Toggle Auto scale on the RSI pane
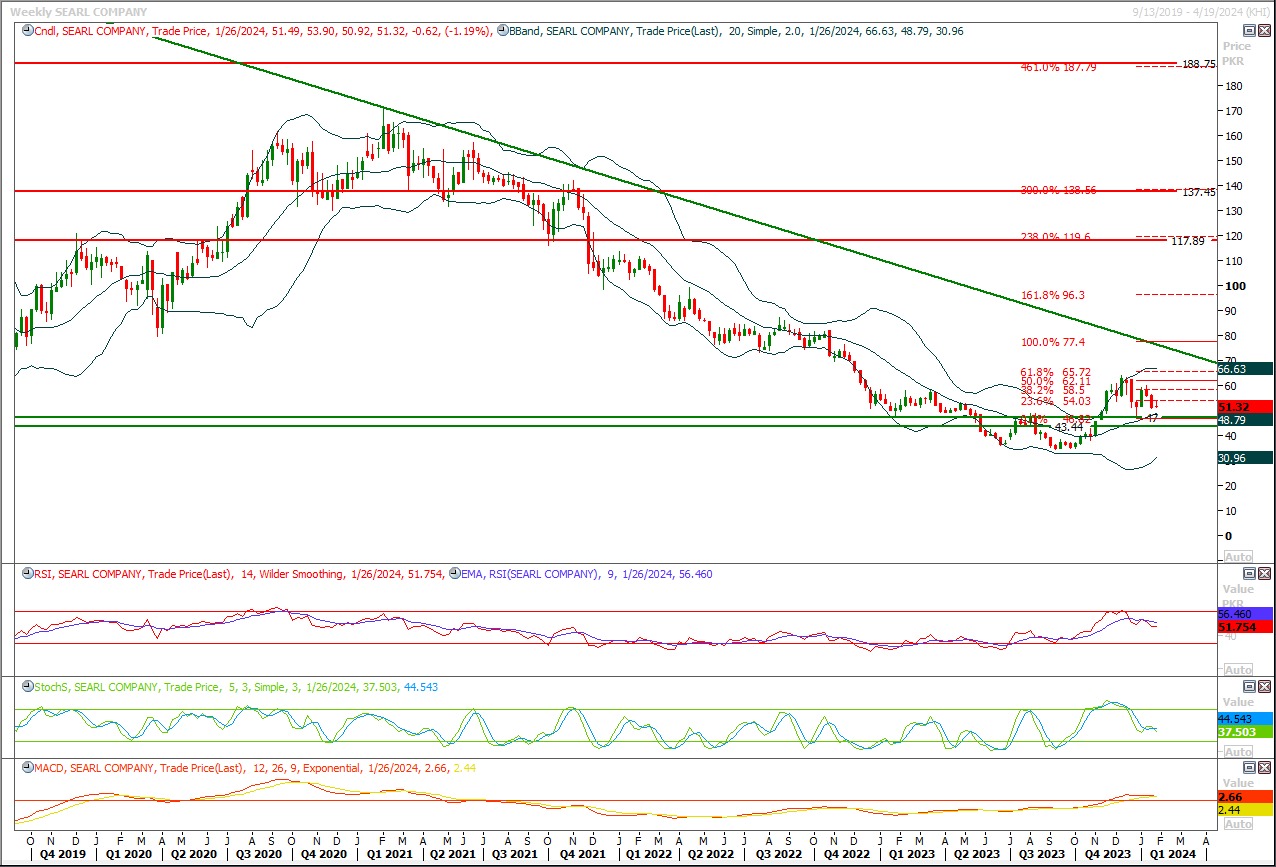 pyautogui.click(x=1237, y=670)
